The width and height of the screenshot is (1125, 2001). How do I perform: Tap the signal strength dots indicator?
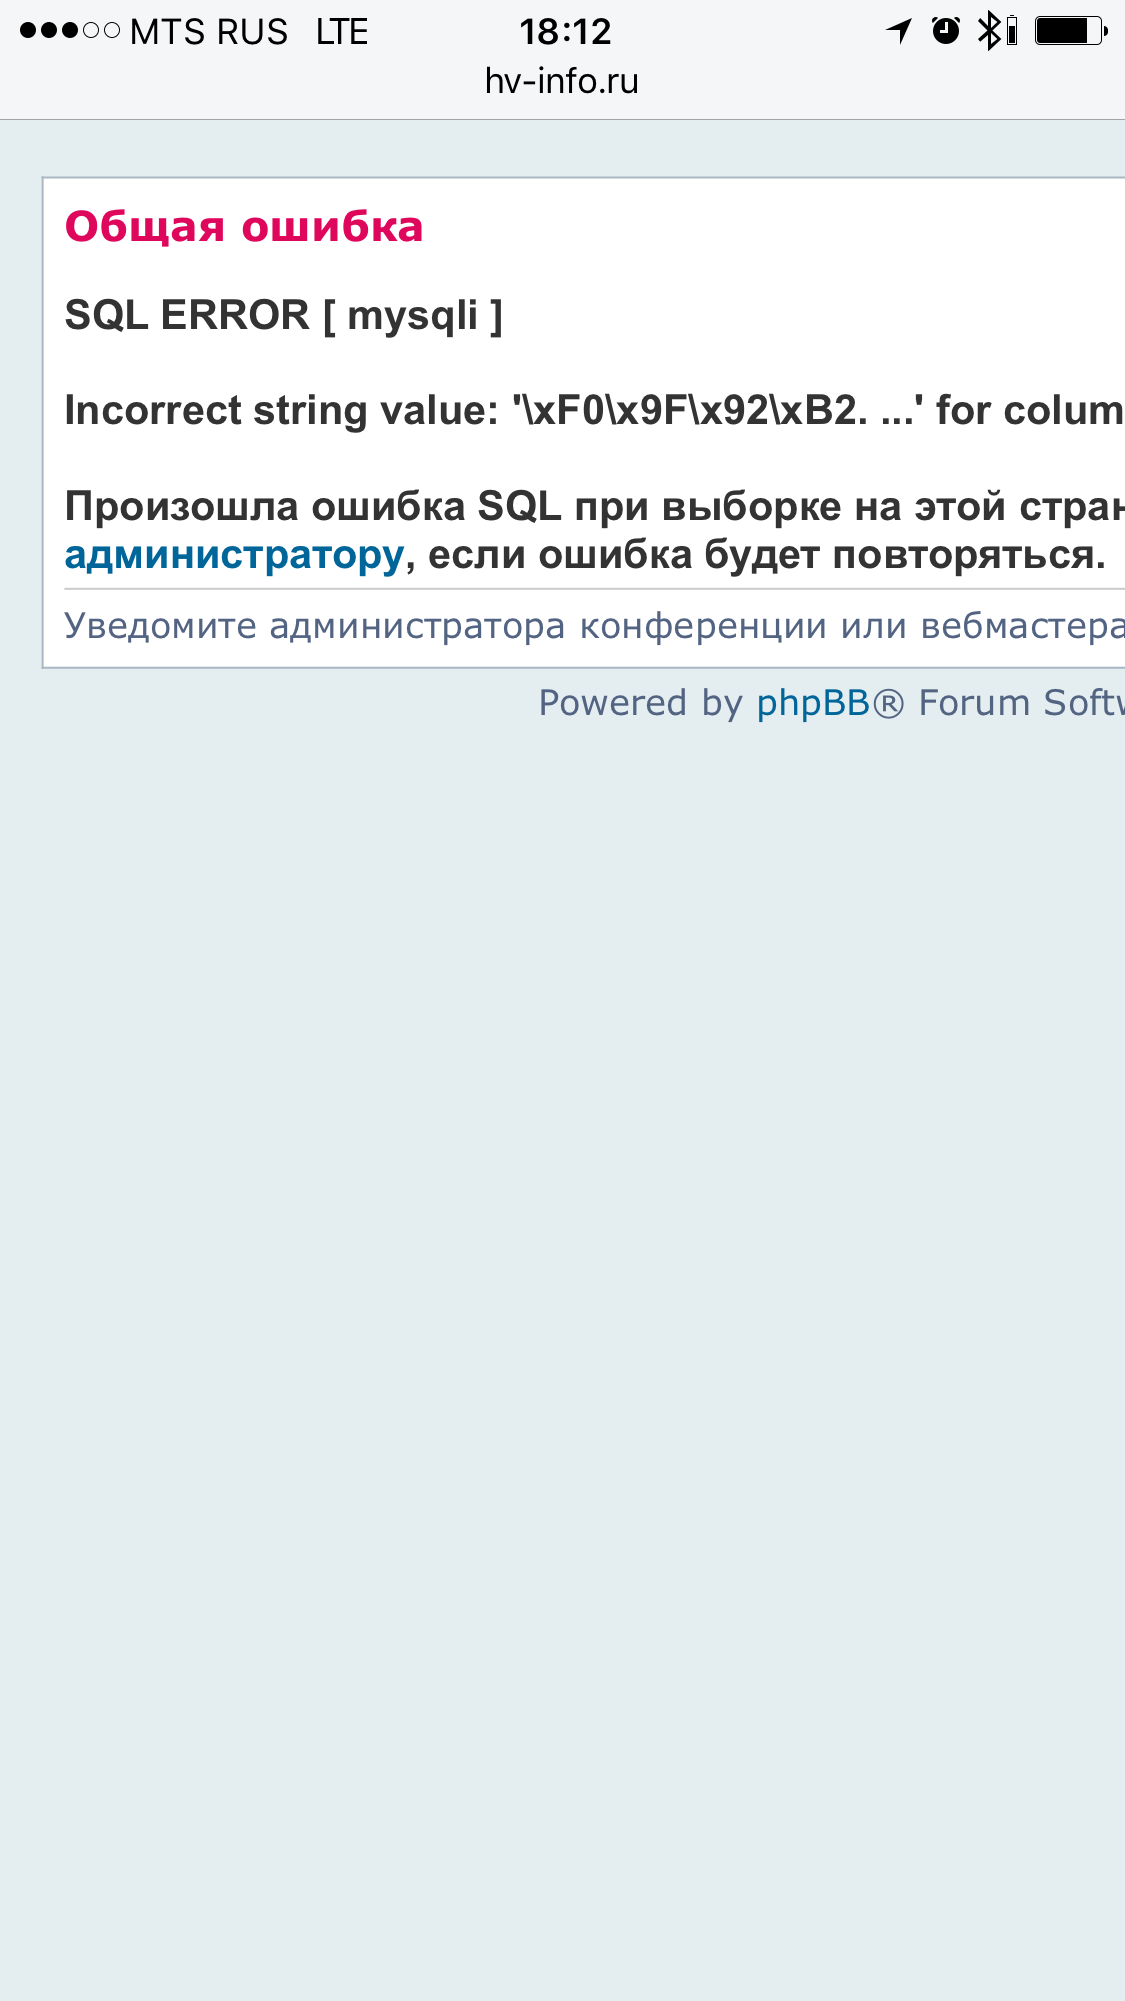coord(70,31)
